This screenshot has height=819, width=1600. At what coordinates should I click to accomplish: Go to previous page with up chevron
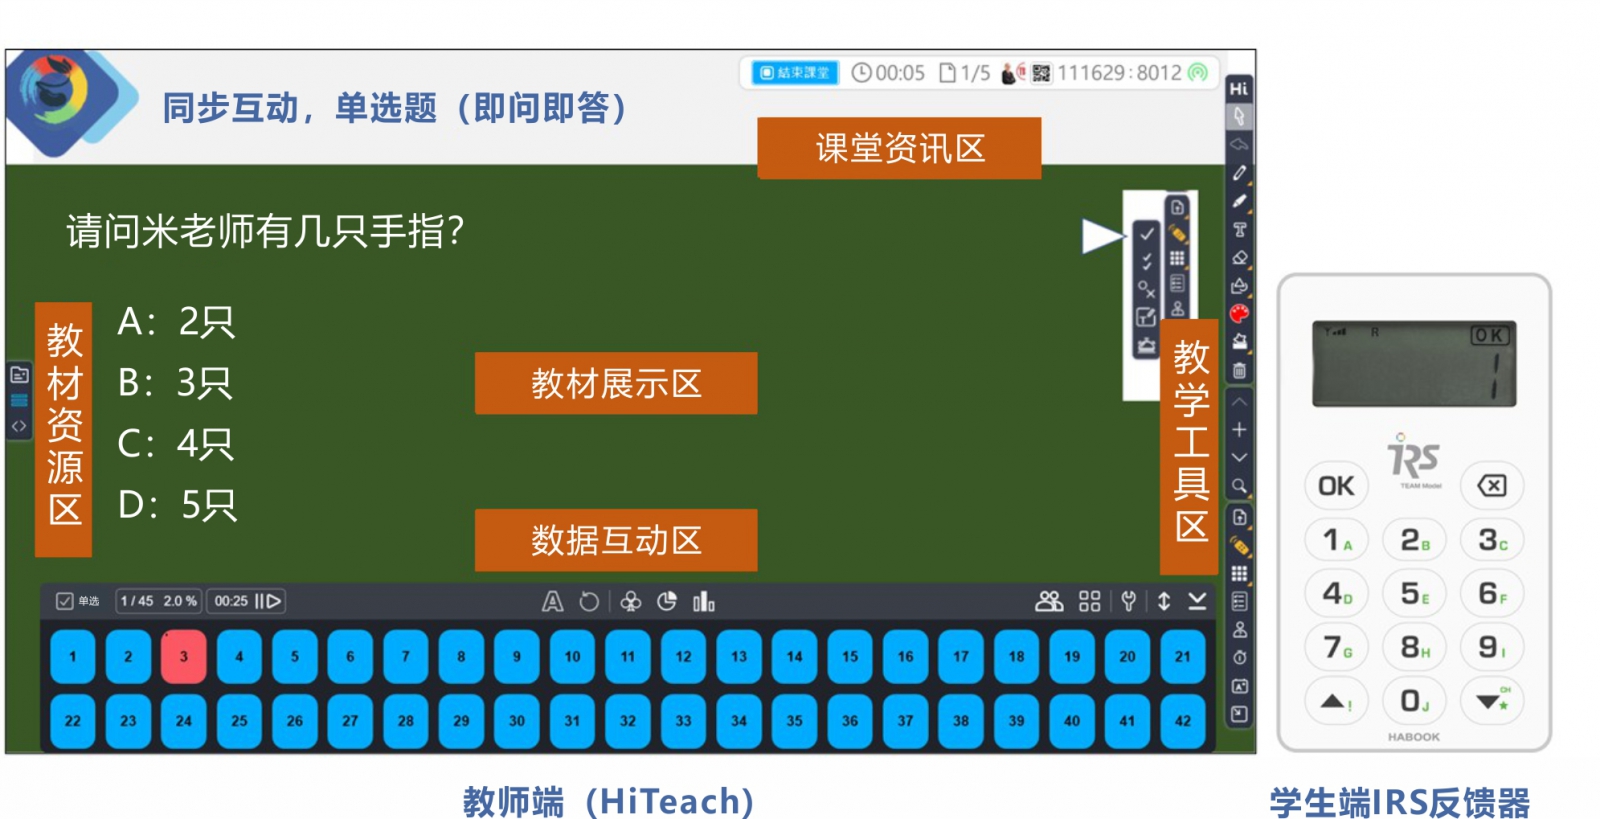[x=1239, y=402]
